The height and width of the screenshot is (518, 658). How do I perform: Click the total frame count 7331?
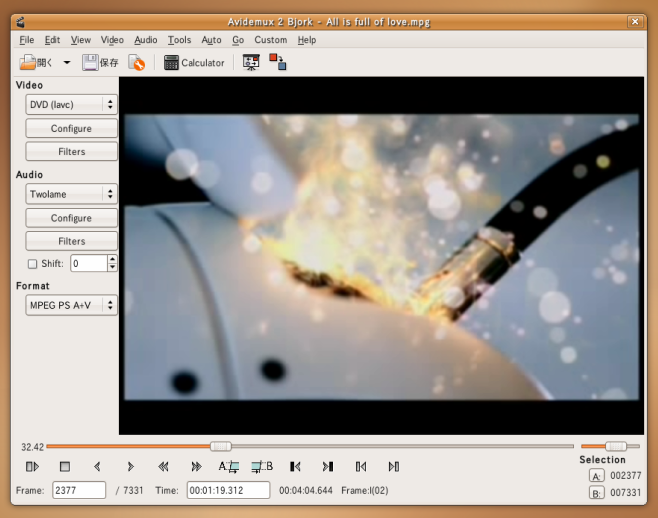[x=133, y=490]
